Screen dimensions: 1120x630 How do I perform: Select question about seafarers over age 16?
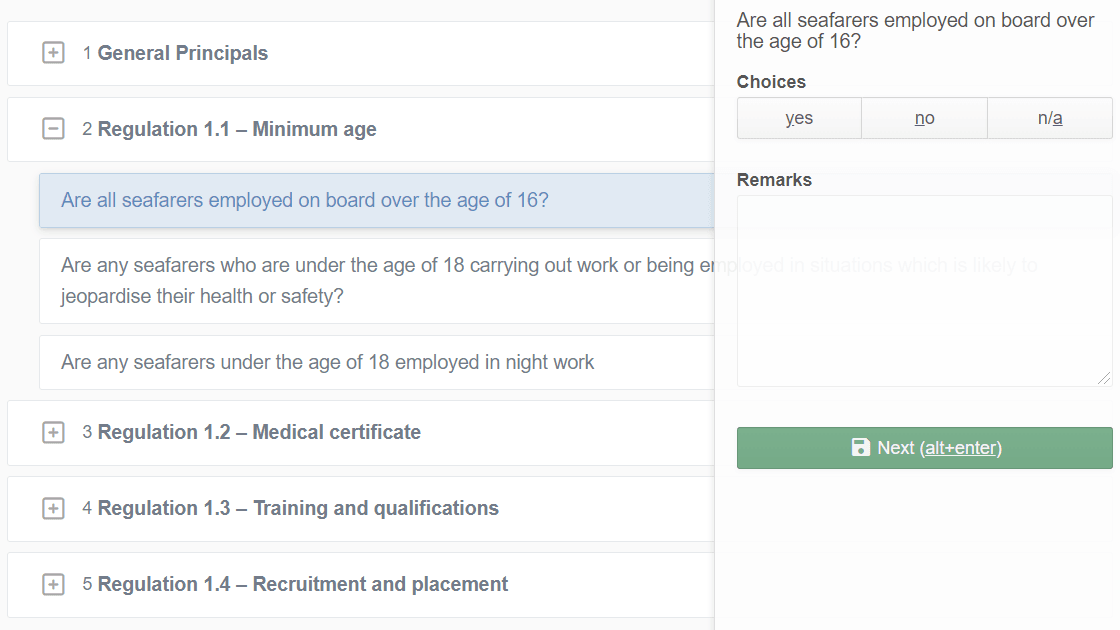coord(305,200)
